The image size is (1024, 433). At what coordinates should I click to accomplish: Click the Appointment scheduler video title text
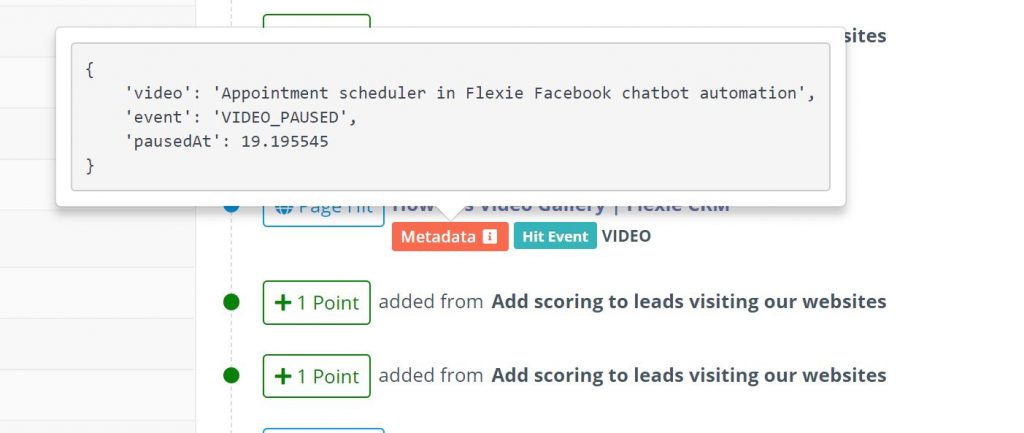point(510,93)
